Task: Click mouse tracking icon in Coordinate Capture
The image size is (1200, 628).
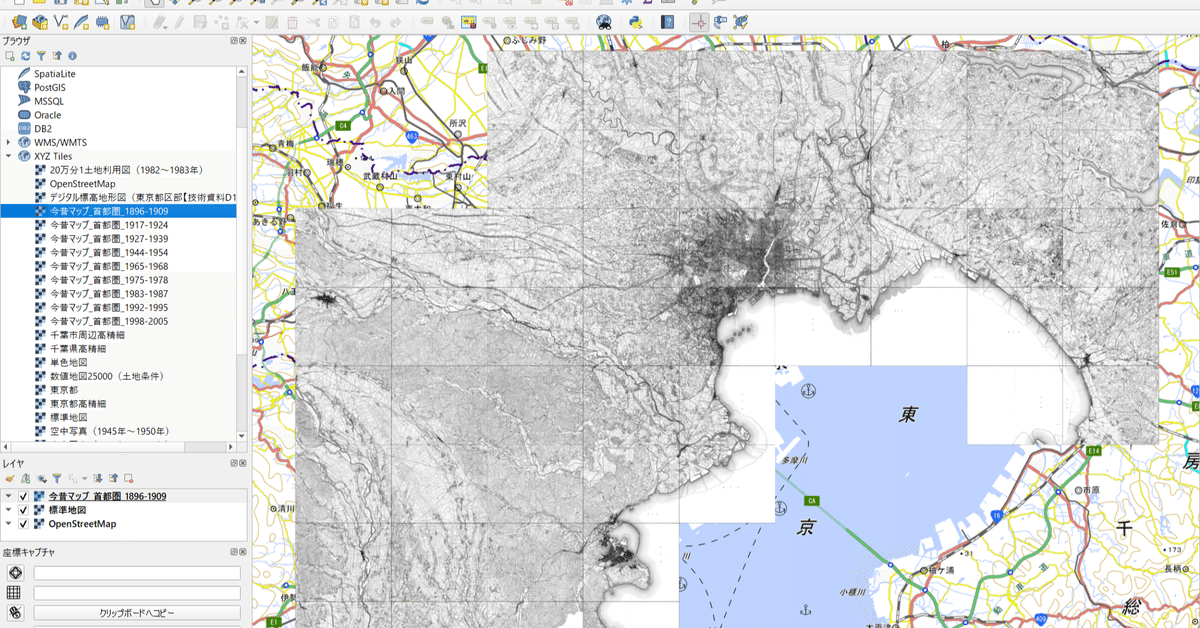Action: click(15, 613)
